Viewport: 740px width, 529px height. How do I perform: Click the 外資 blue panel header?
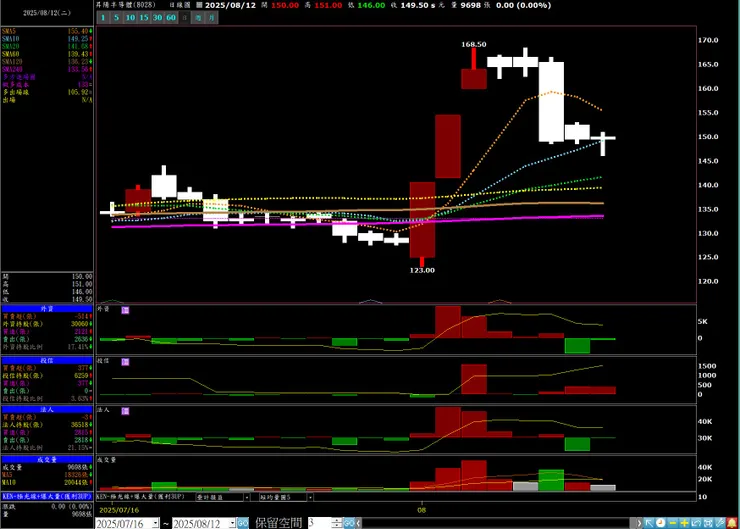(47, 309)
